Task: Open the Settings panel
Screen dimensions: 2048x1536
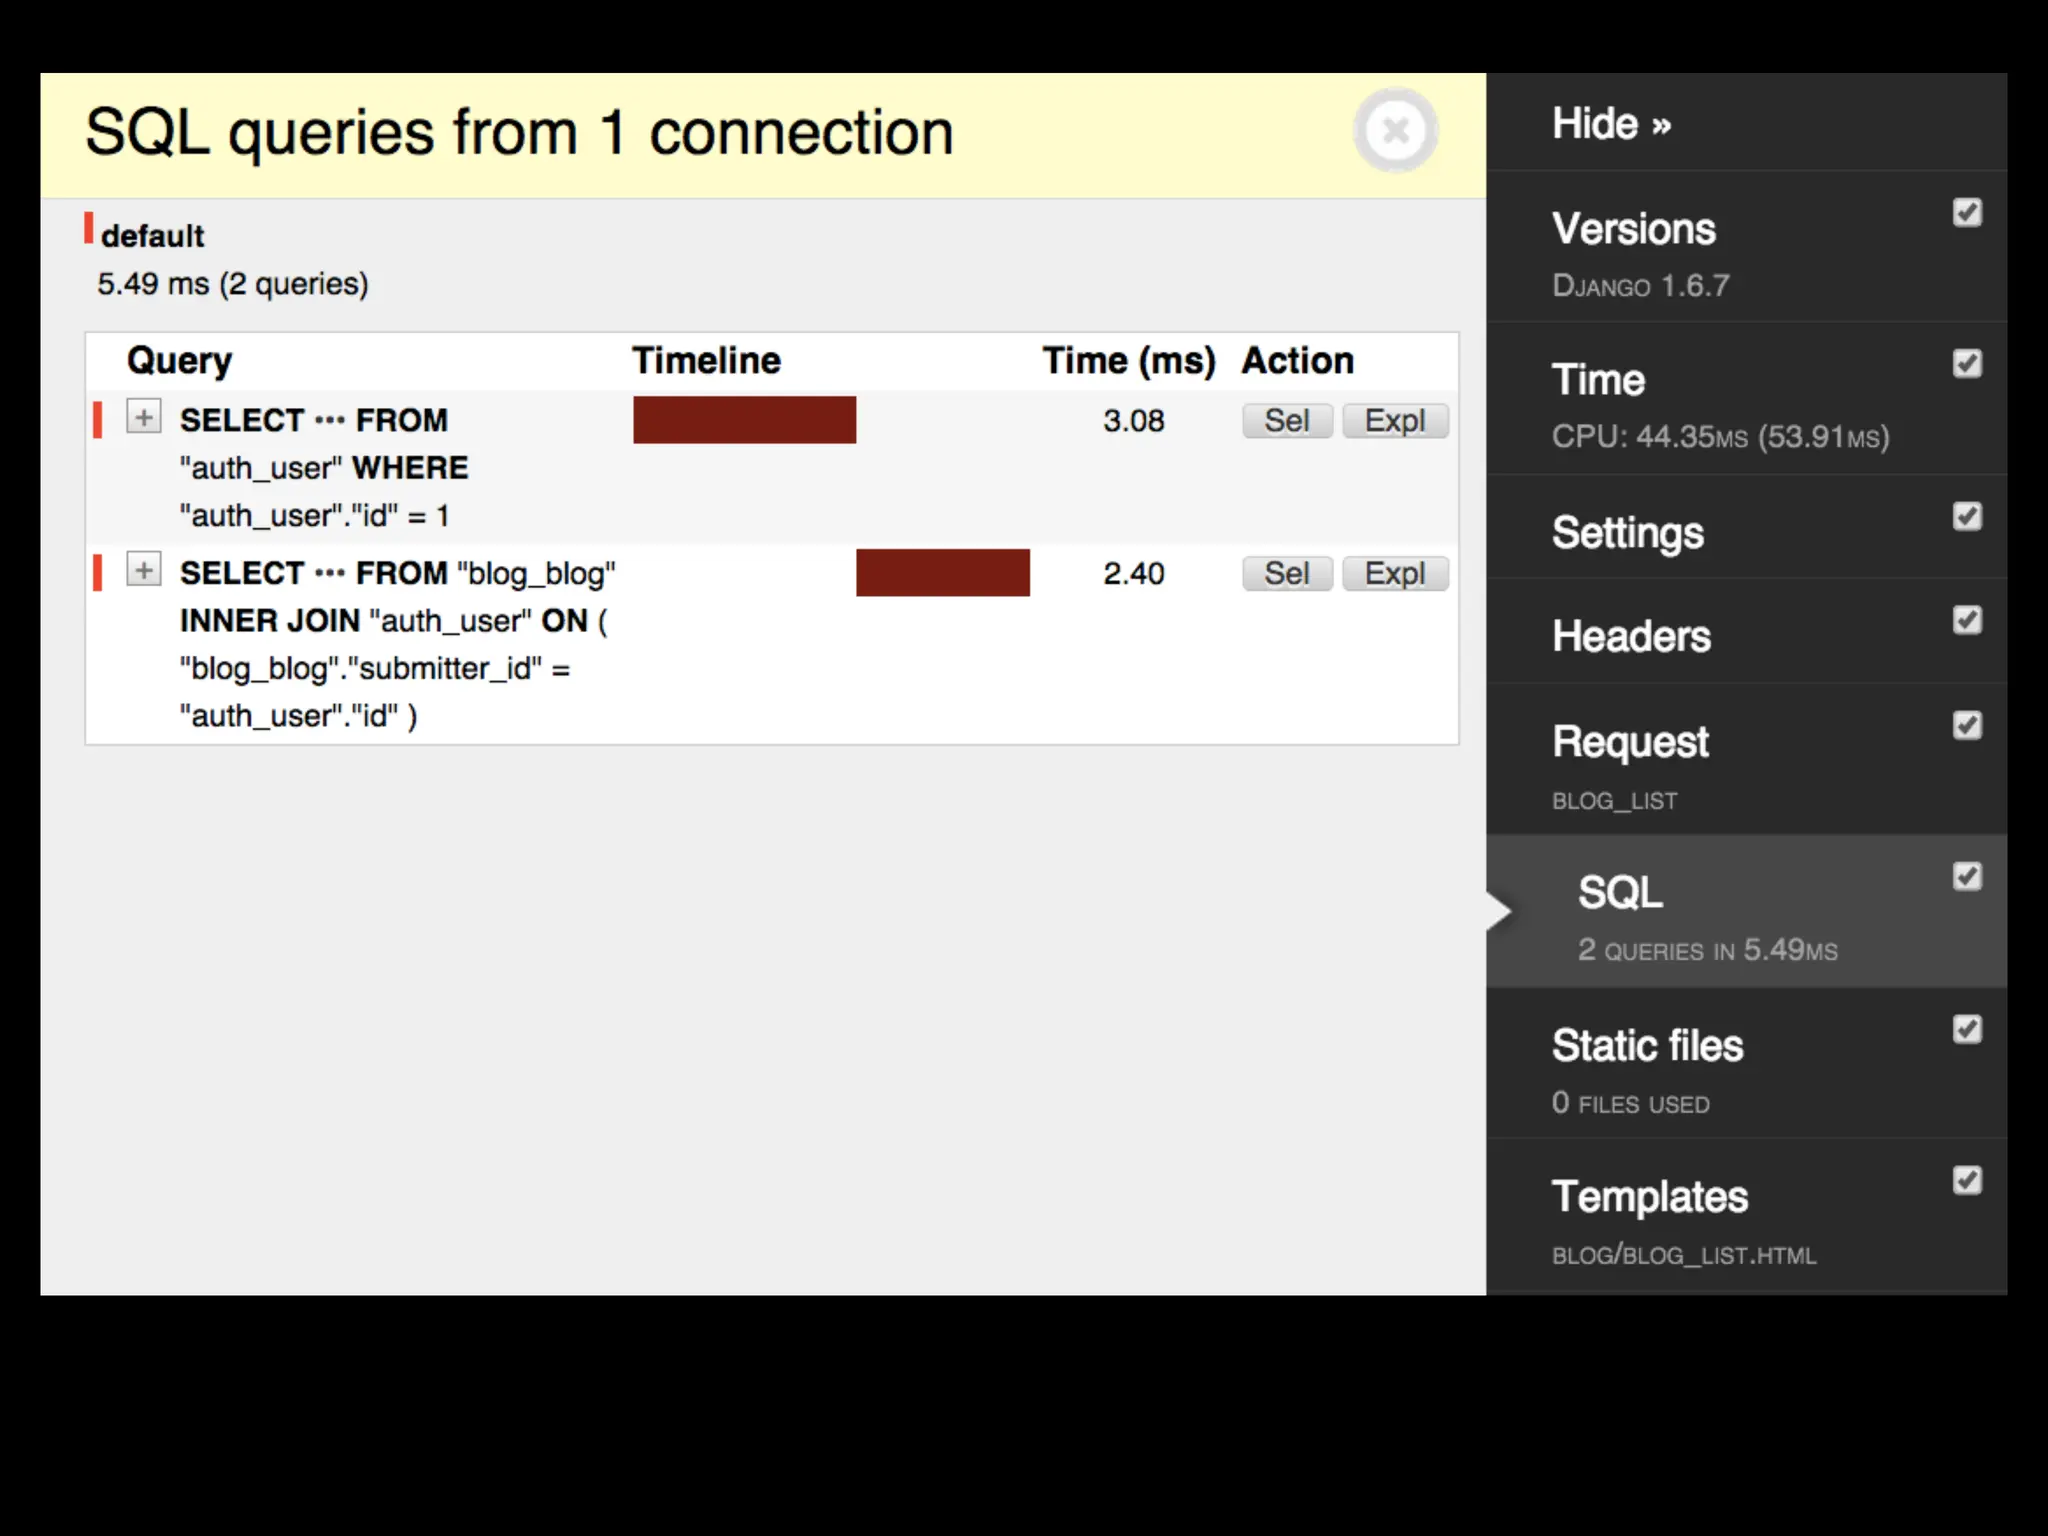Action: click(1627, 533)
